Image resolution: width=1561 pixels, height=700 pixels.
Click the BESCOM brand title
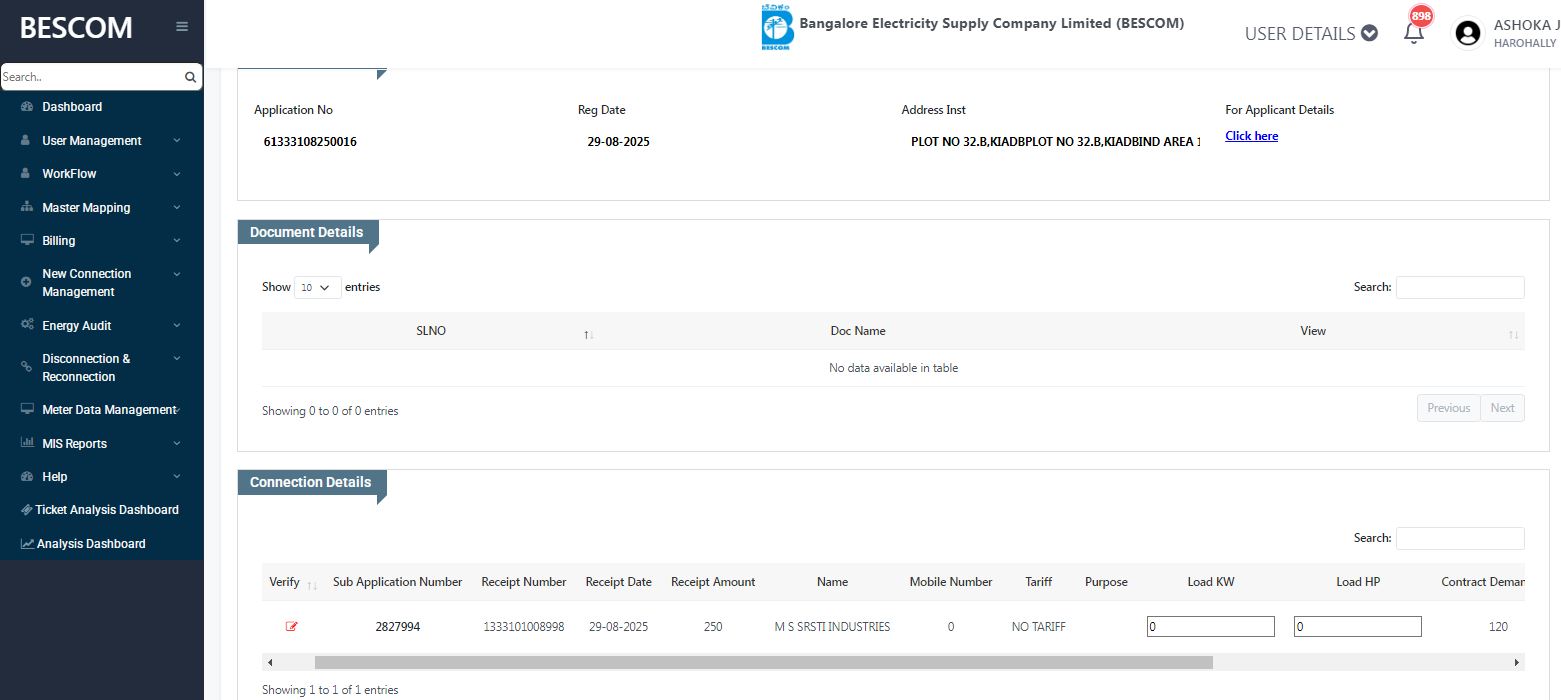pyautogui.click(x=76, y=28)
